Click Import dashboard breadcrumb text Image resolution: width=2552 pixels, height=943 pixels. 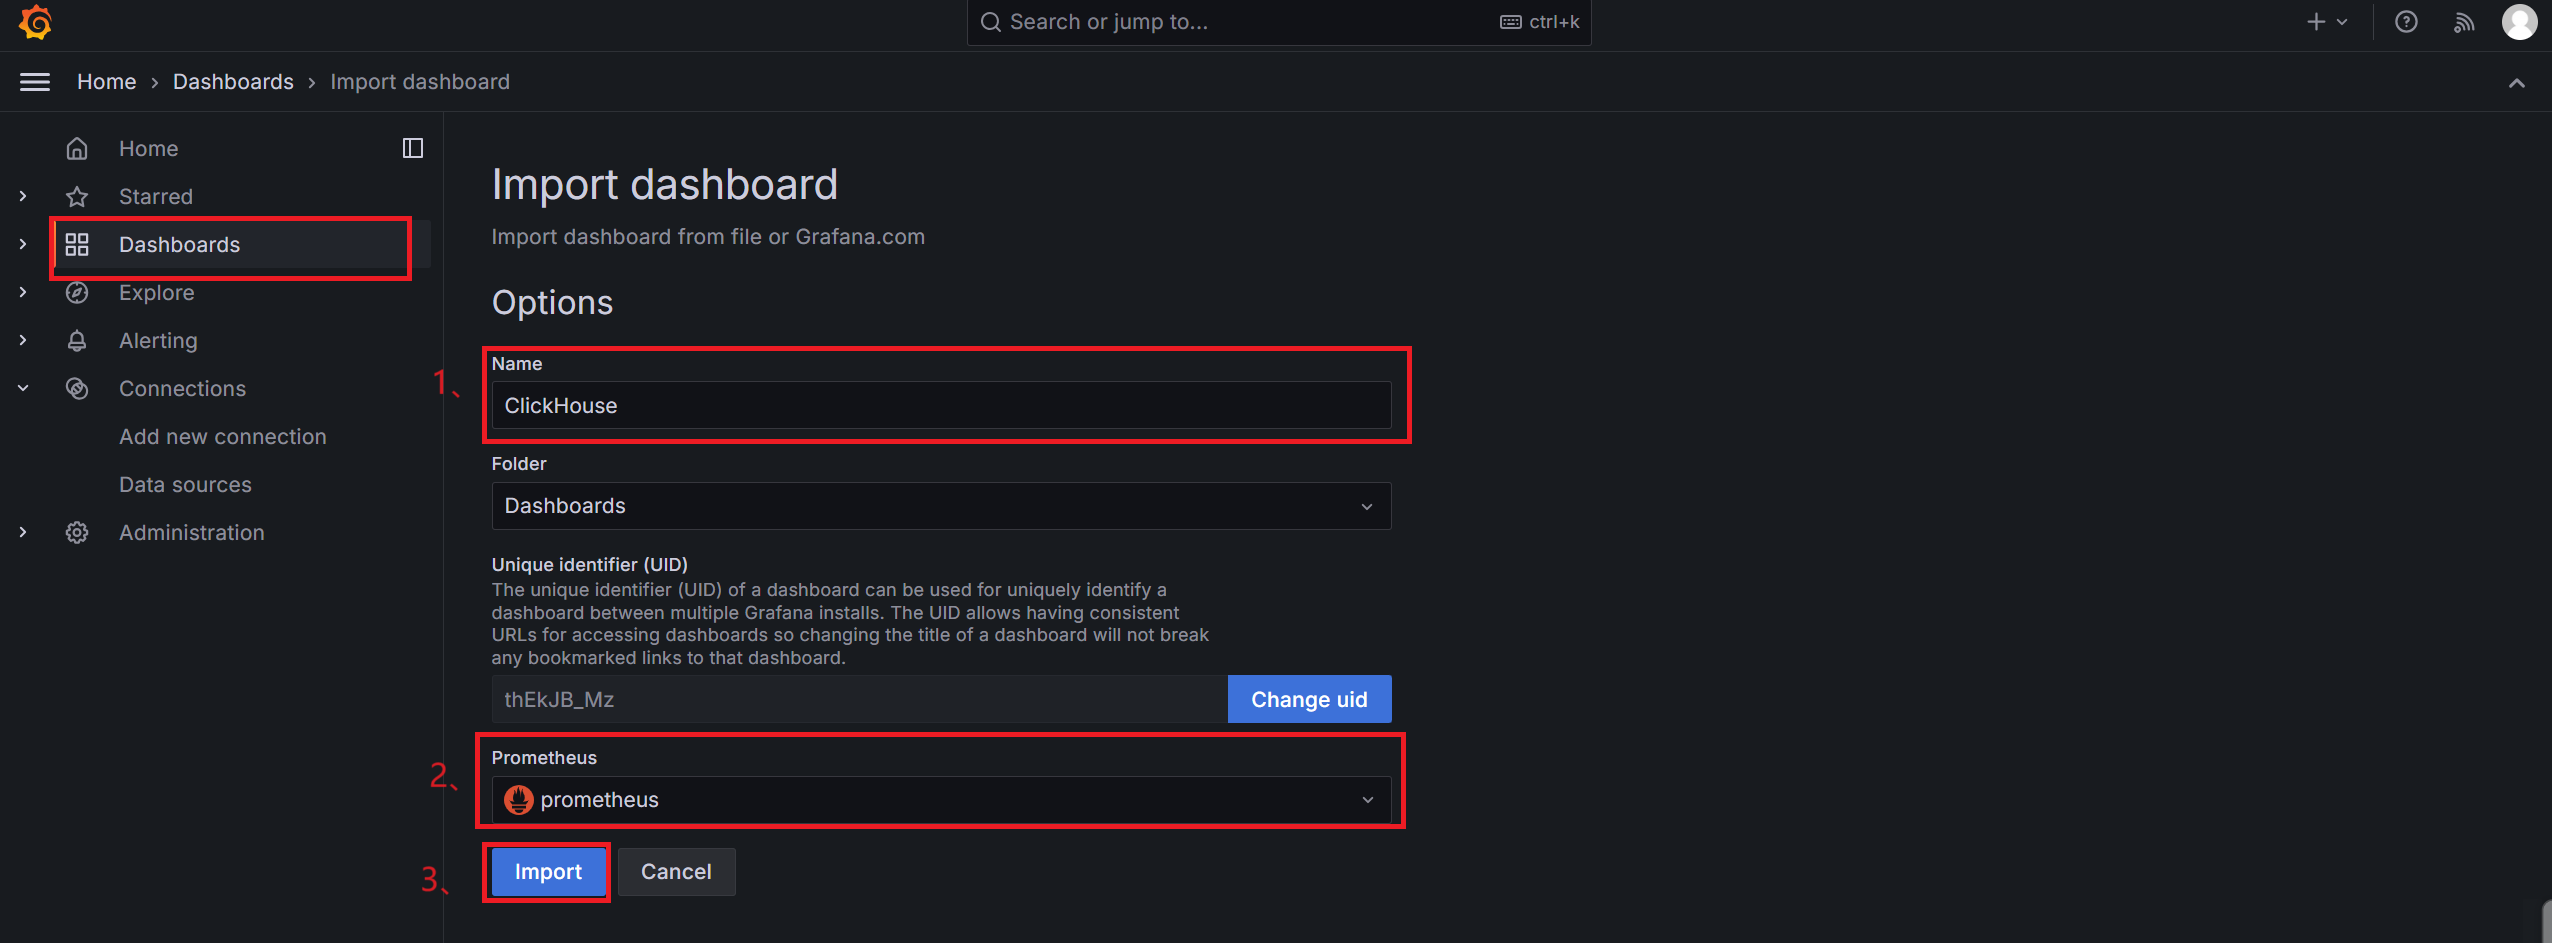[x=420, y=82]
